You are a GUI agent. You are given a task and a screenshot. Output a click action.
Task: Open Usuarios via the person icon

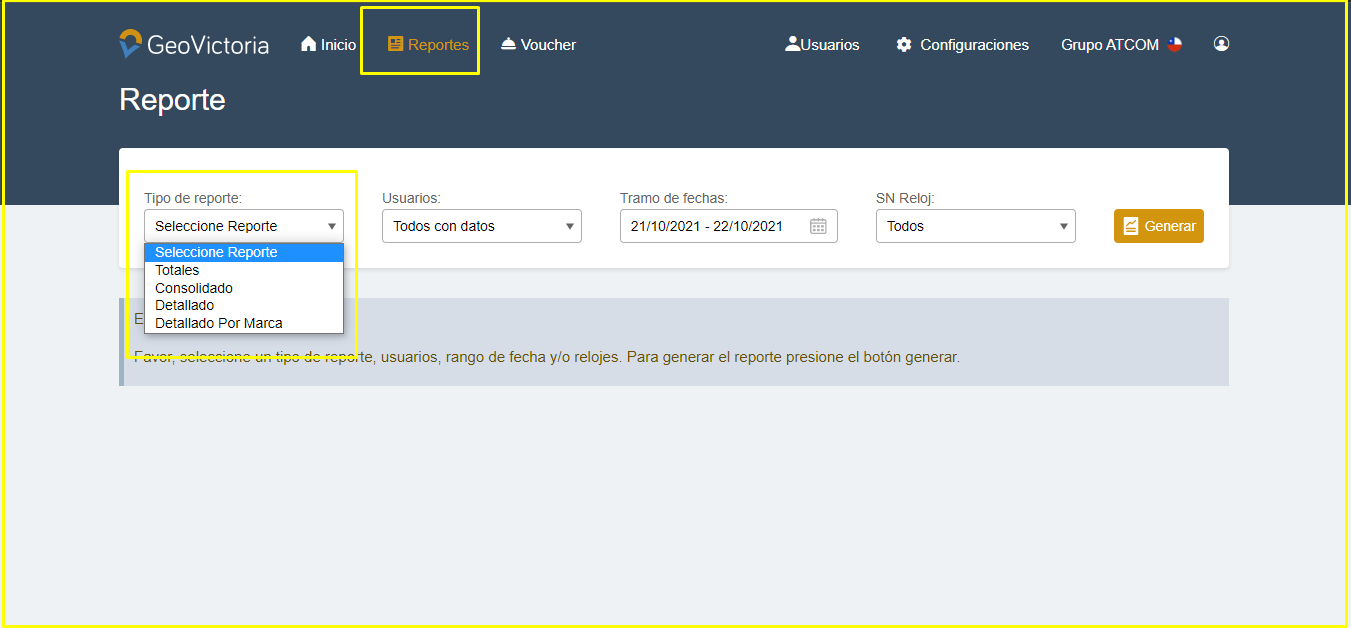tap(793, 44)
